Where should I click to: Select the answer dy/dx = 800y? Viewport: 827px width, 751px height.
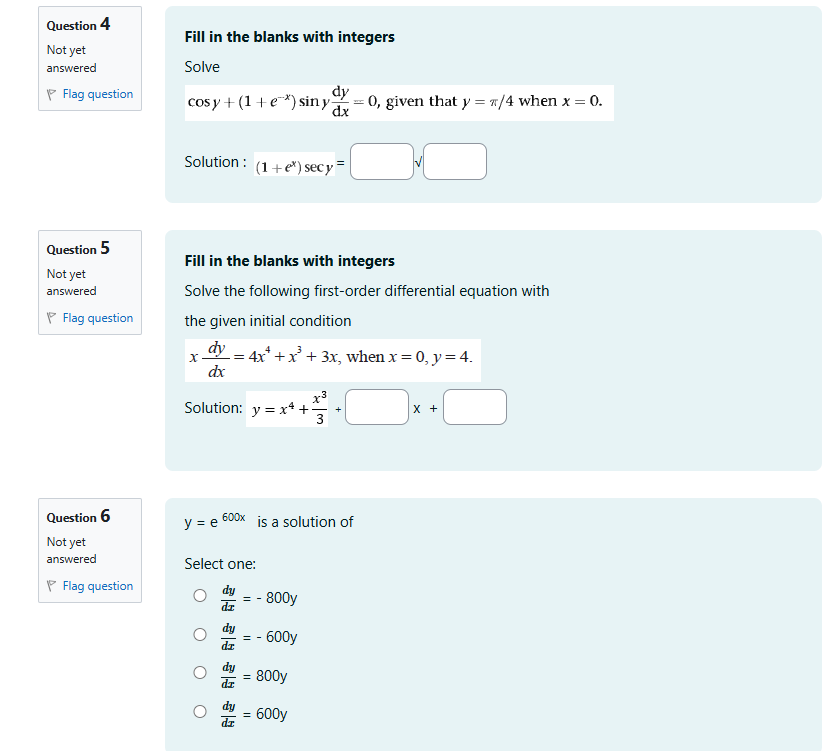[200, 672]
